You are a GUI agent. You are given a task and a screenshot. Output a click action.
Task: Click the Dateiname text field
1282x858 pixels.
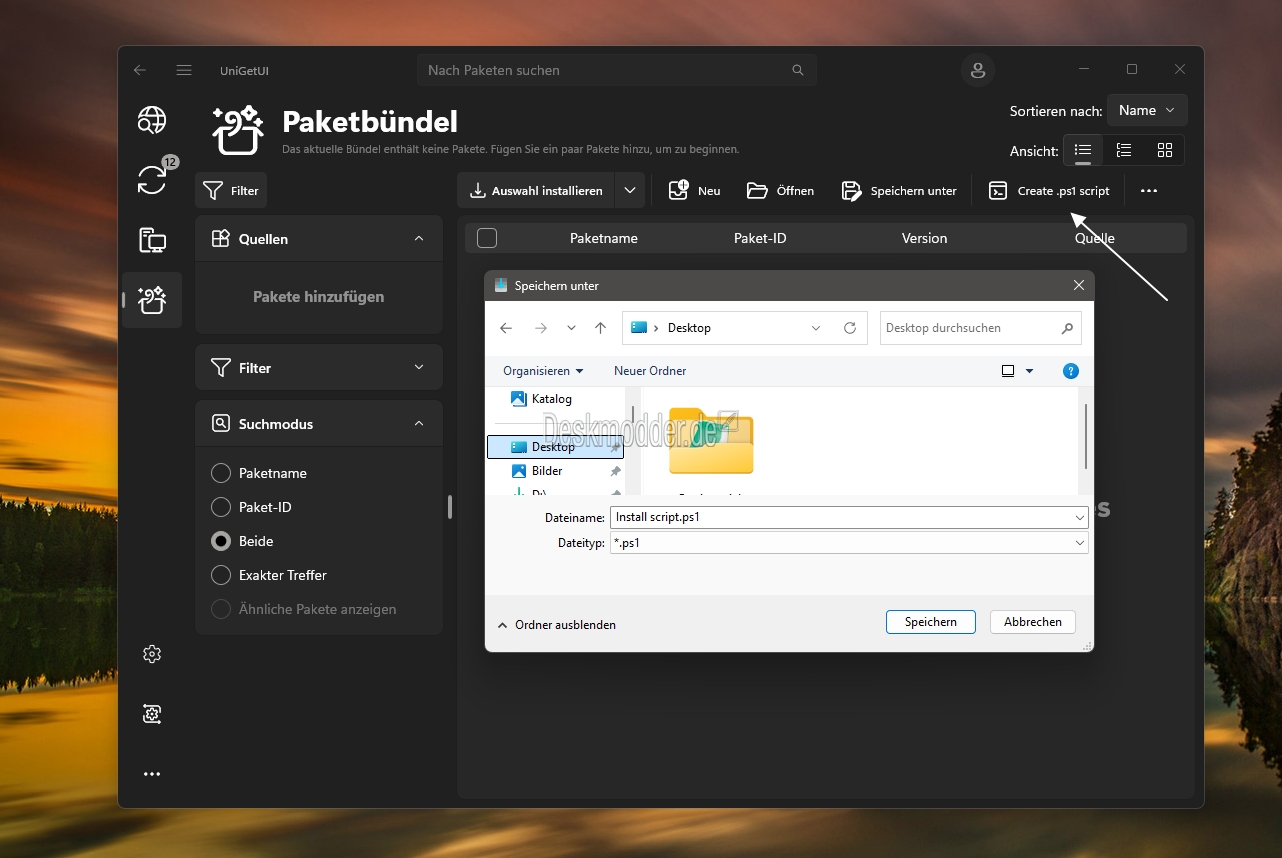coord(849,518)
